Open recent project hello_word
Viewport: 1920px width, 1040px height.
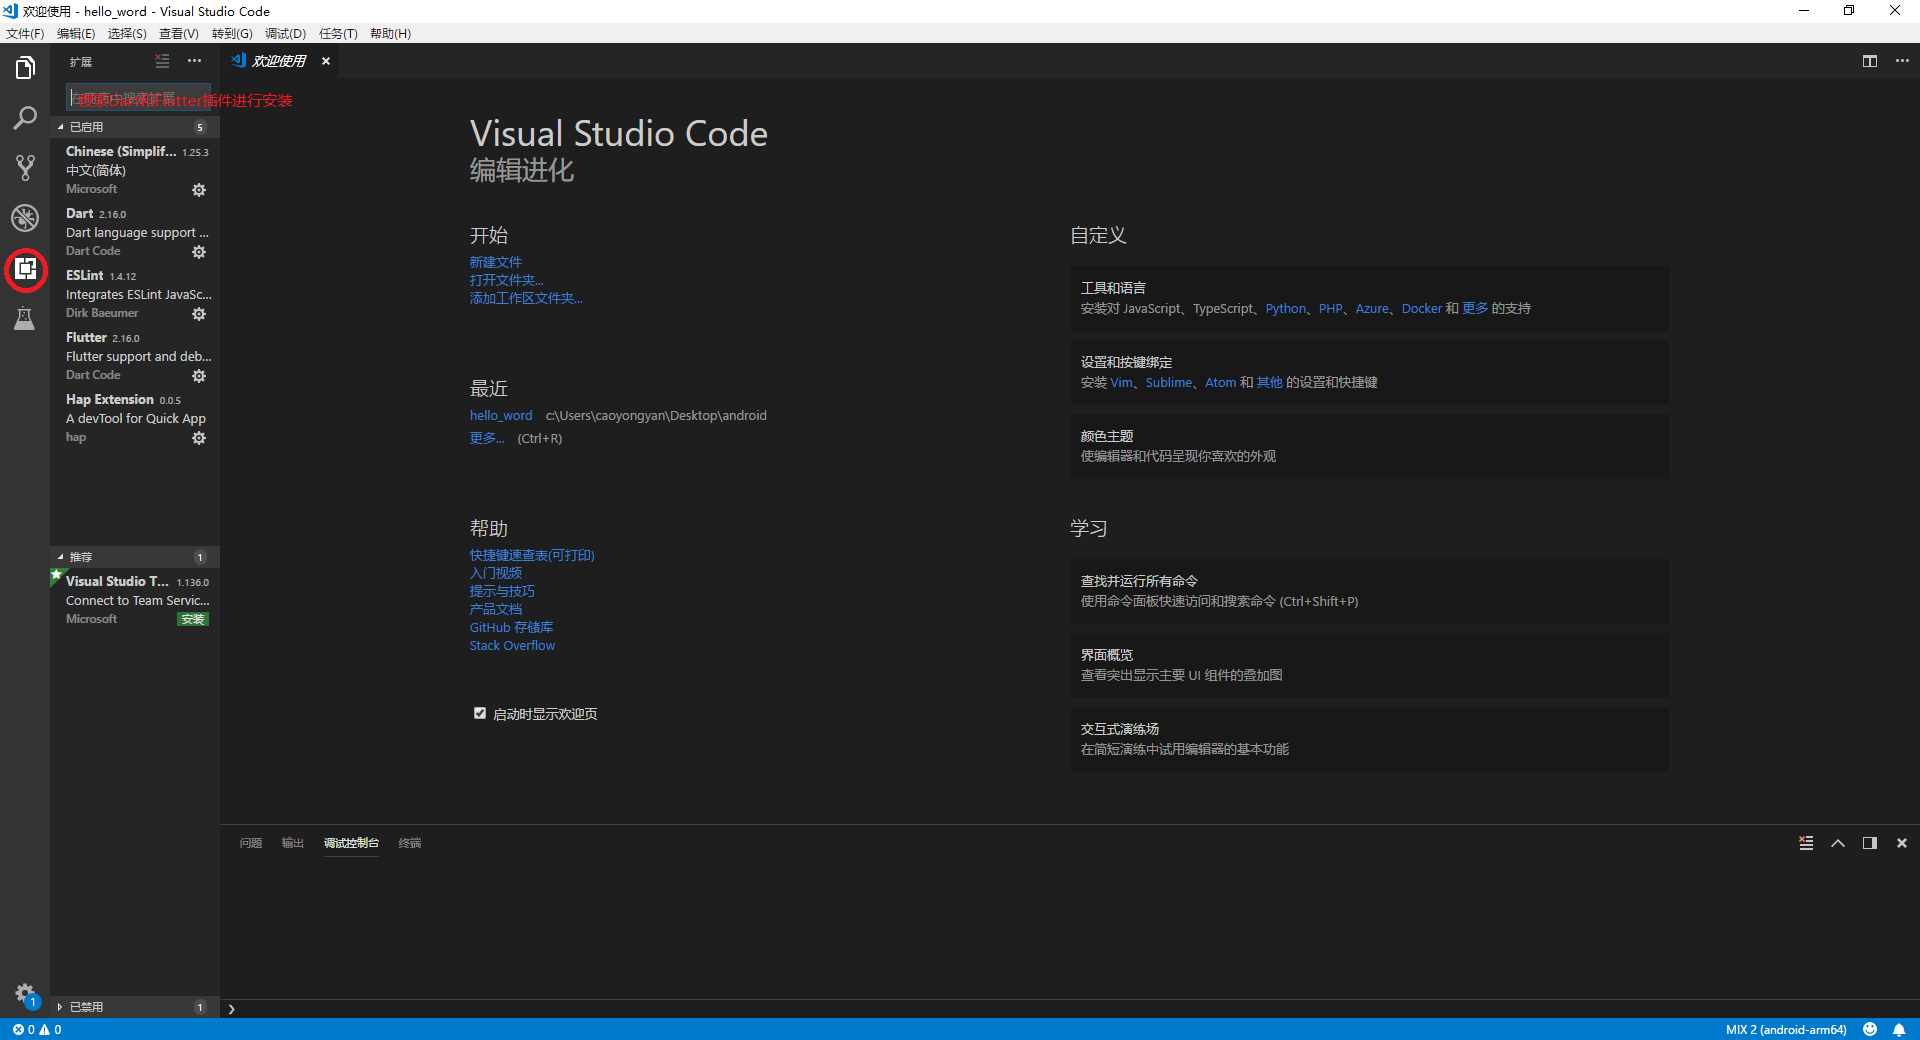(501, 415)
